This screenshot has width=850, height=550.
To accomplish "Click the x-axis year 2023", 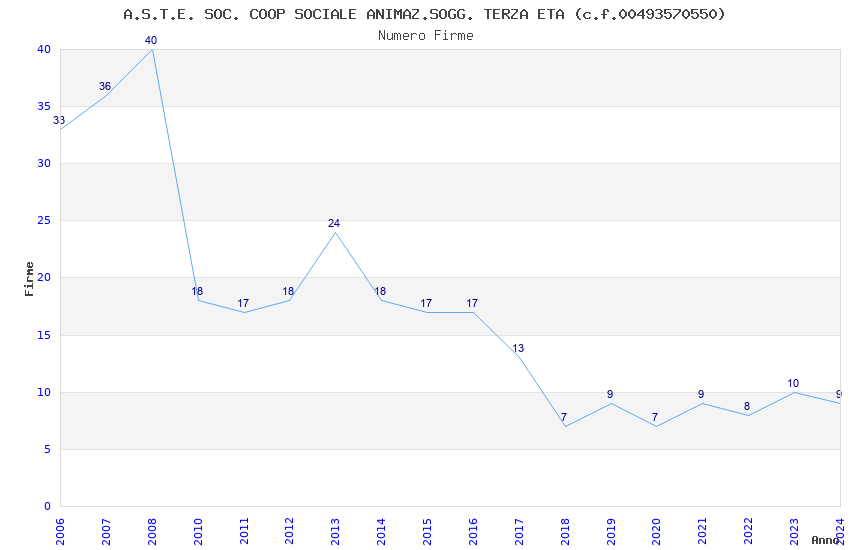I will (794, 531).
